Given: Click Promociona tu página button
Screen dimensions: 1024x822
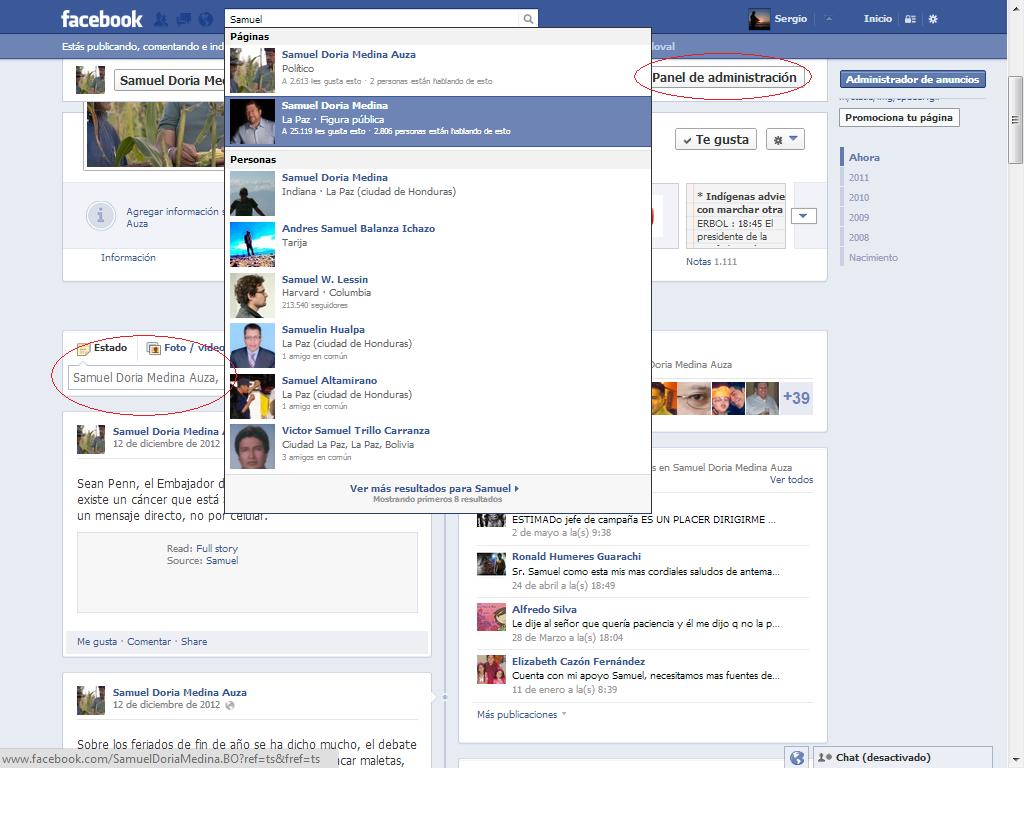Looking at the screenshot, I should tap(899, 118).
